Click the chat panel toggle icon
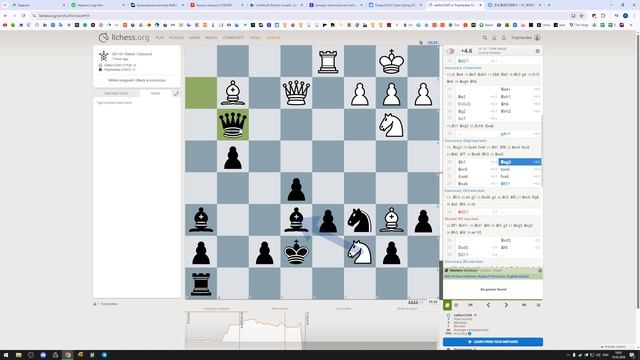The width and height of the screenshot is (640, 360). pyautogui.click(x=176, y=93)
